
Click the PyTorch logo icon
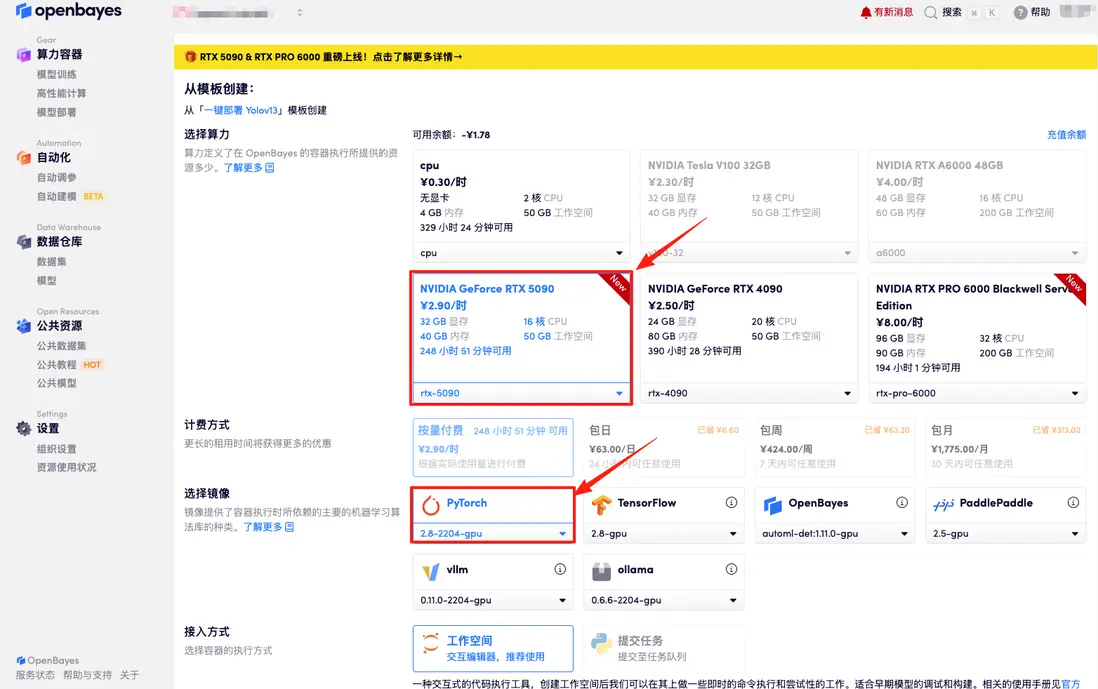coord(431,504)
